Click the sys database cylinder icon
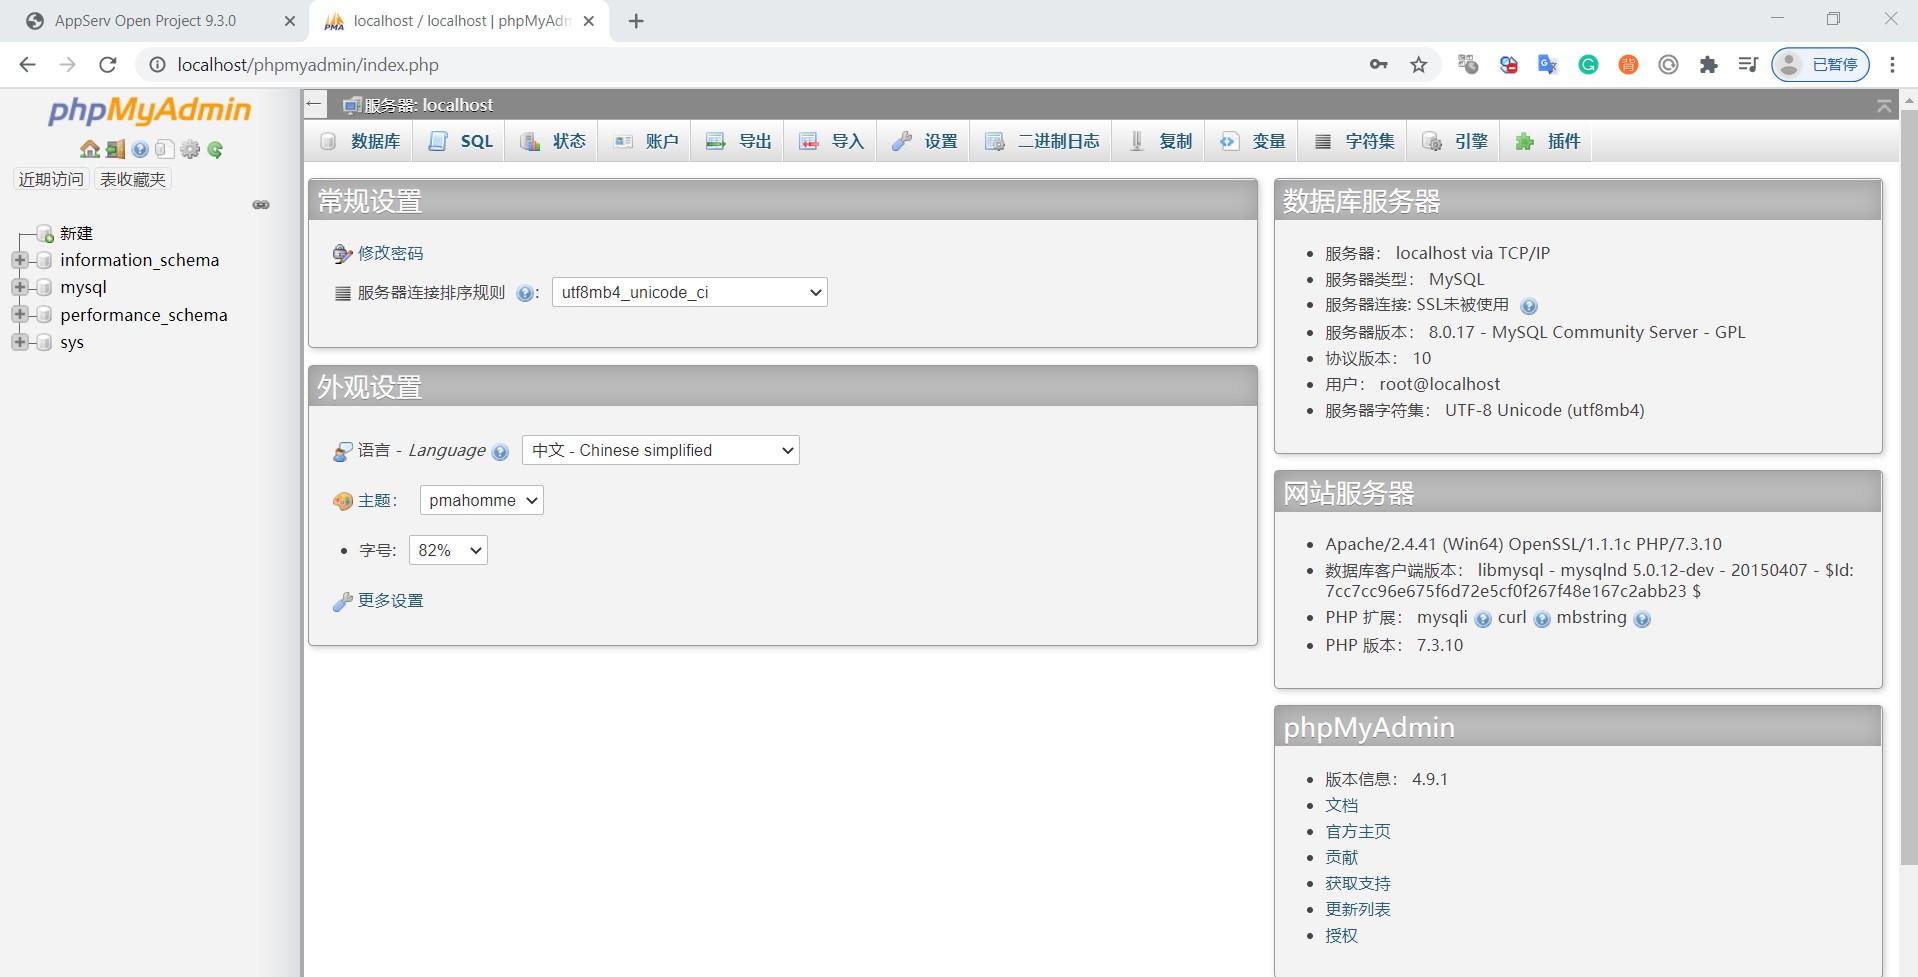This screenshot has height=977, width=1918. [43, 342]
